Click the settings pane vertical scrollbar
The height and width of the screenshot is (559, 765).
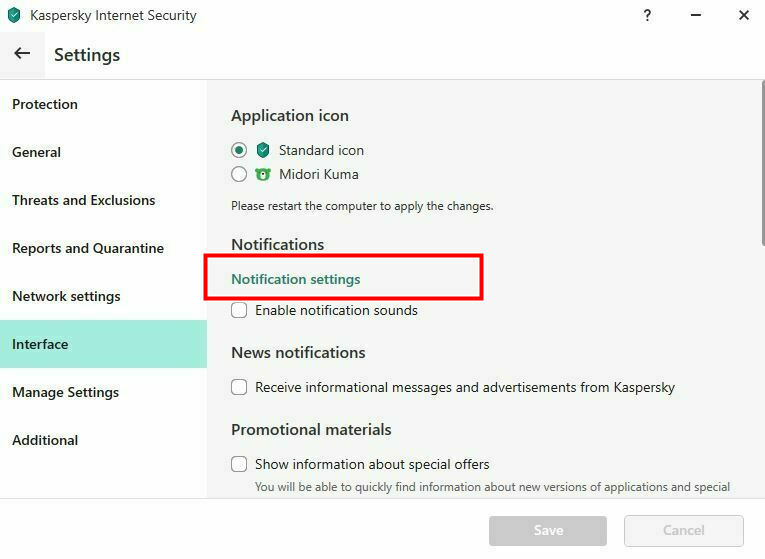pyautogui.click(x=763, y=163)
